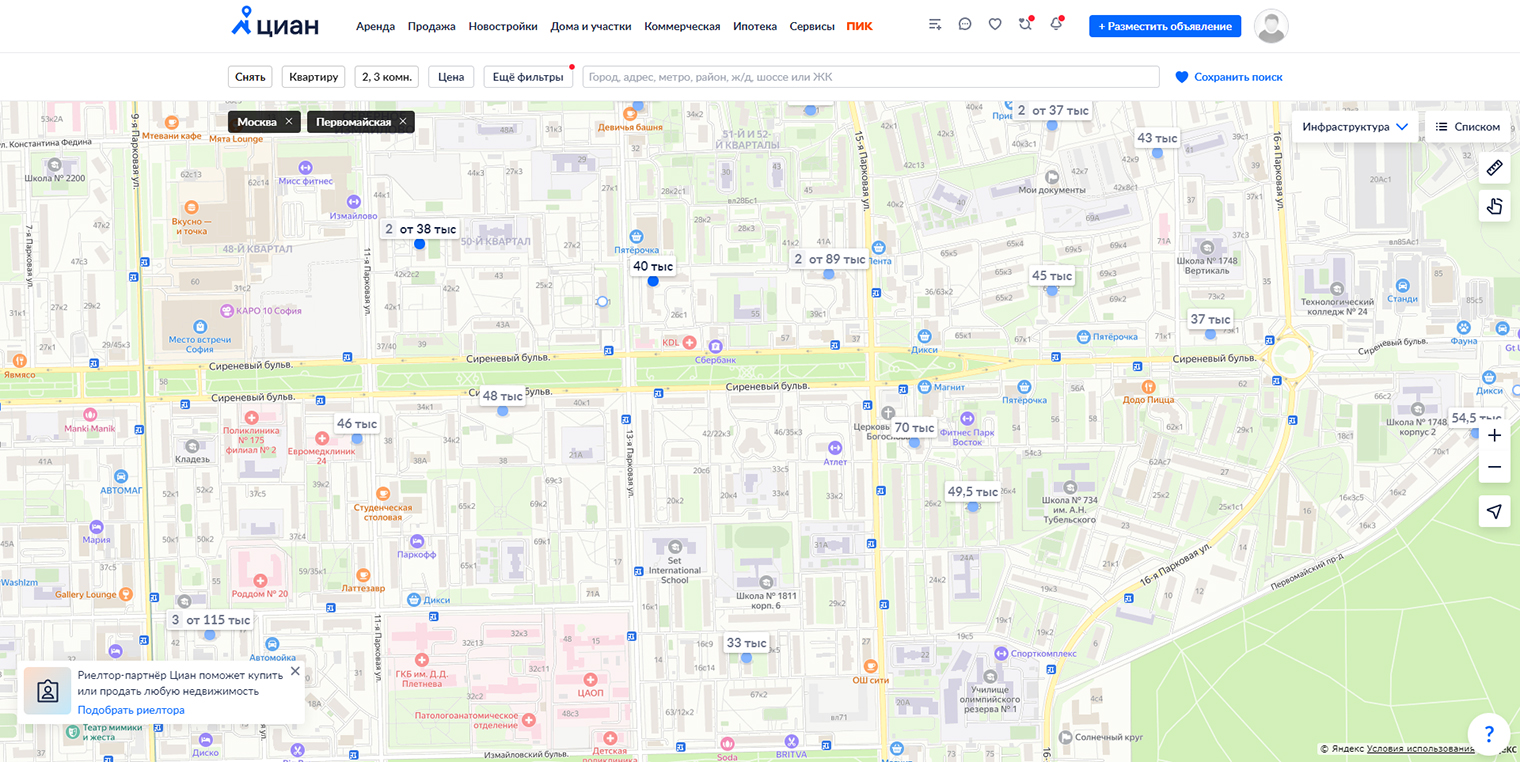Open the Дома и участки menu
Viewport: 1520px width, 762px height.
pos(591,26)
